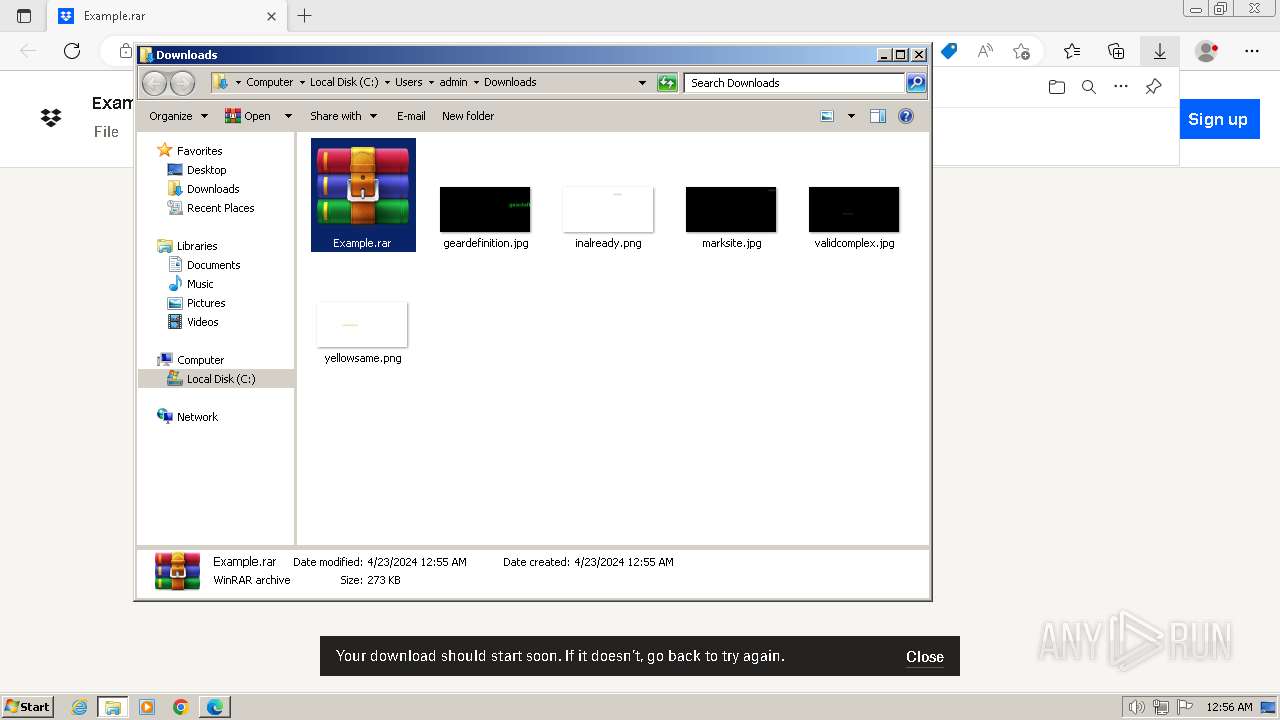Select the Example.rar archive file

(x=363, y=195)
